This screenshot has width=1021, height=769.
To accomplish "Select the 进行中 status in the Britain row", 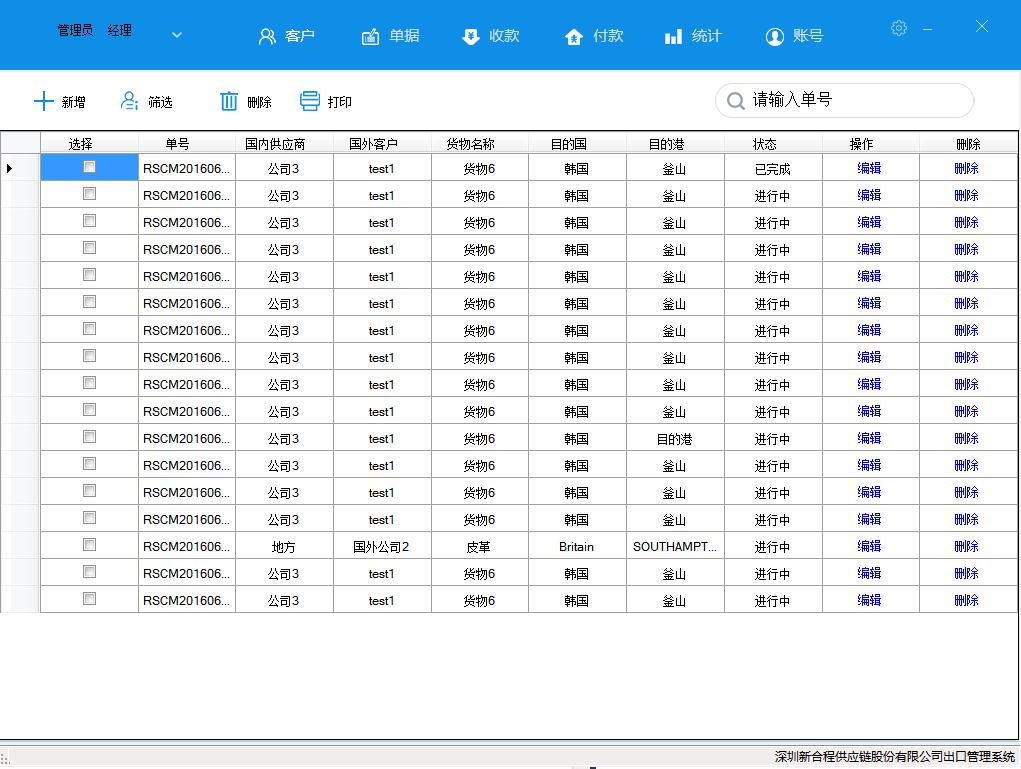I will pyautogui.click(x=774, y=546).
